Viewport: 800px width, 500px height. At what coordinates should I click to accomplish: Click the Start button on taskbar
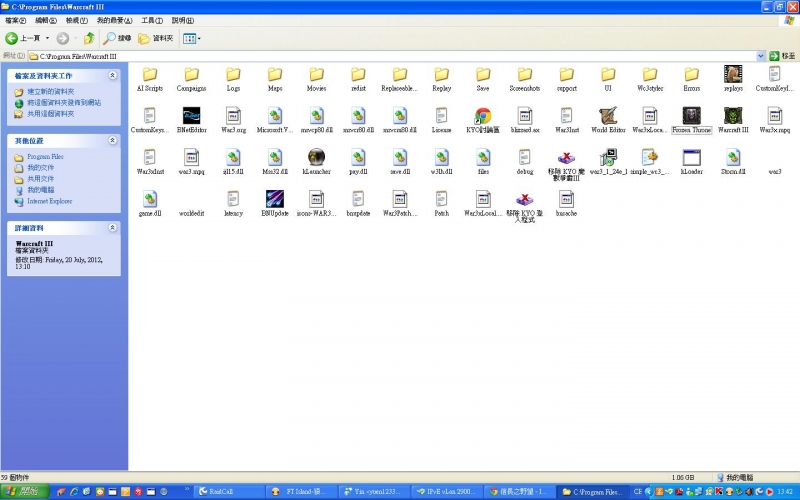(24, 492)
